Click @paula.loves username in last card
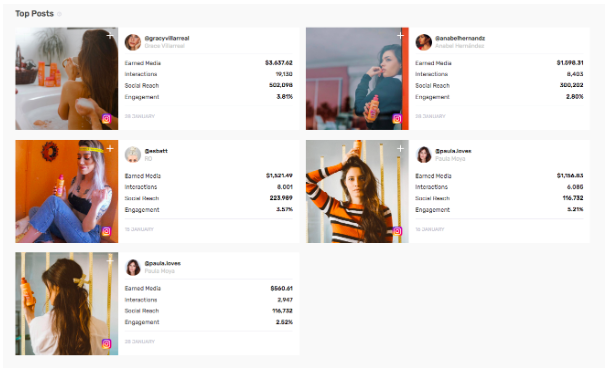This screenshot has width=610, height=371. coord(163,263)
